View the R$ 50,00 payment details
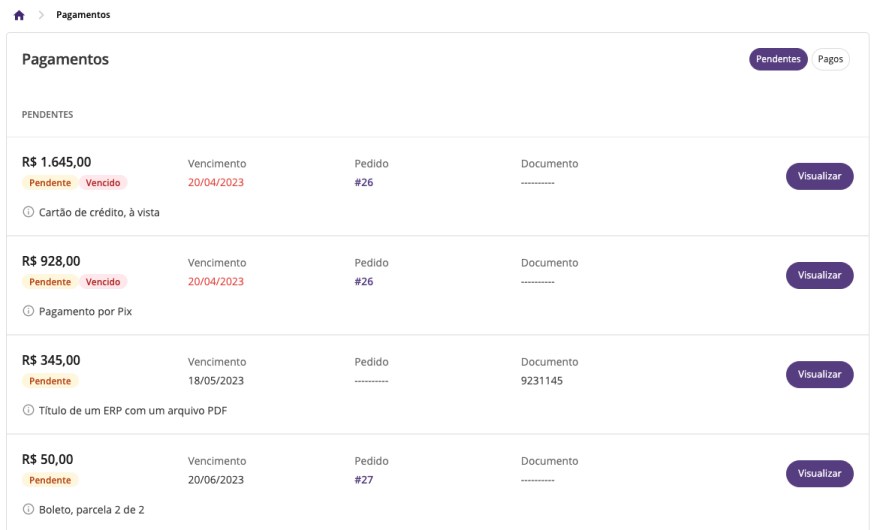The width and height of the screenshot is (877, 530). coord(819,473)
